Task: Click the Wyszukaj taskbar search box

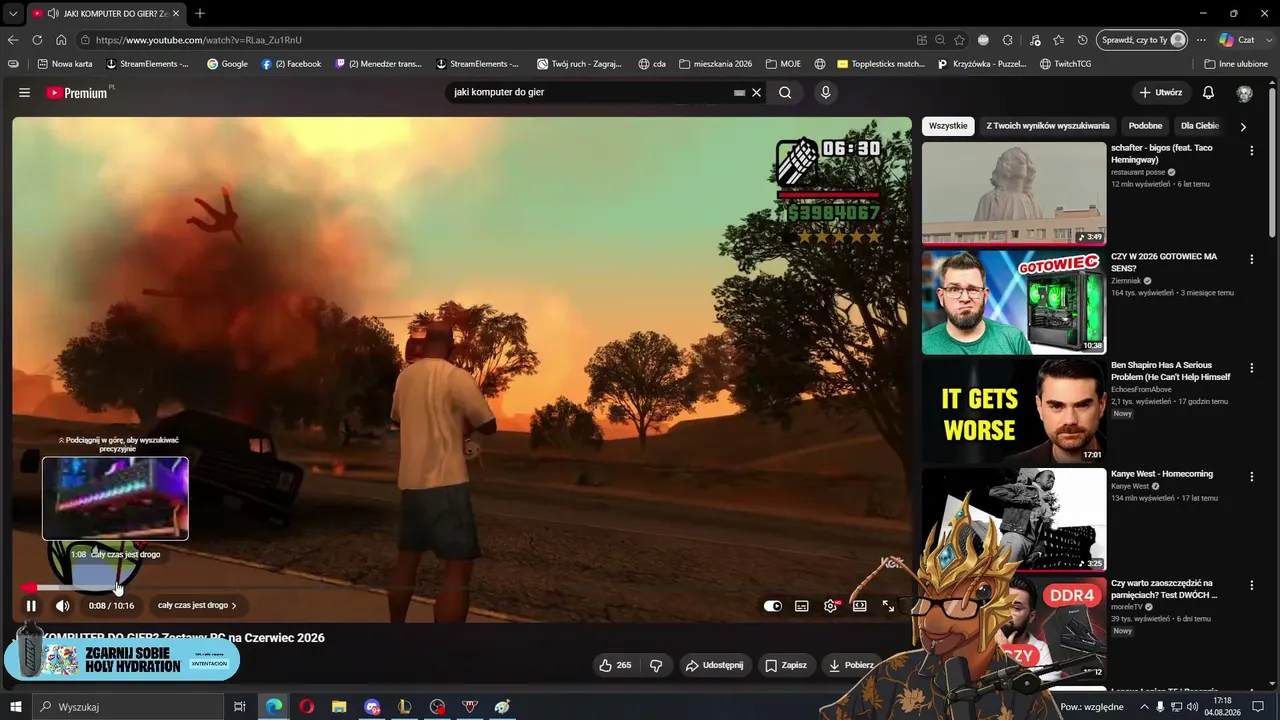Action: (x=128, y=707)
